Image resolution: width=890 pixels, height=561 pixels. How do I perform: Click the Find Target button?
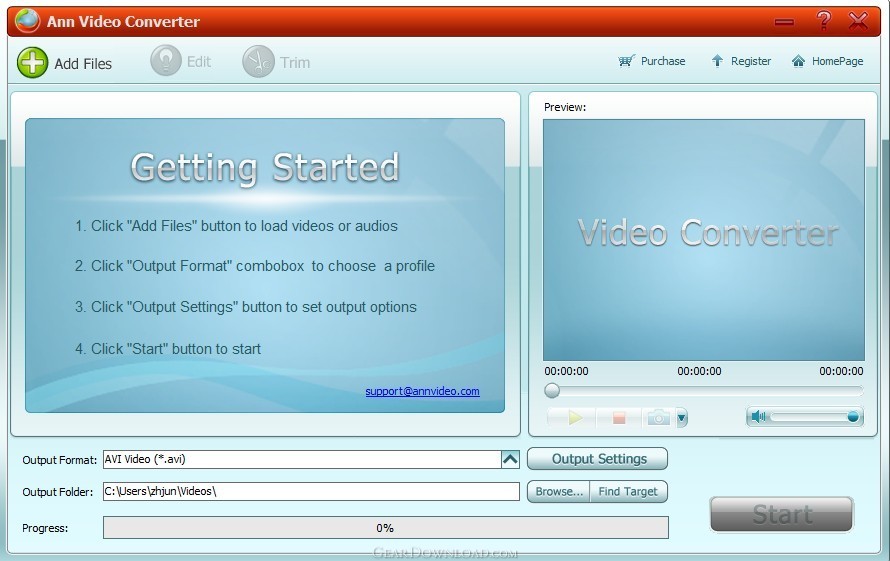[x=628, y=492]
